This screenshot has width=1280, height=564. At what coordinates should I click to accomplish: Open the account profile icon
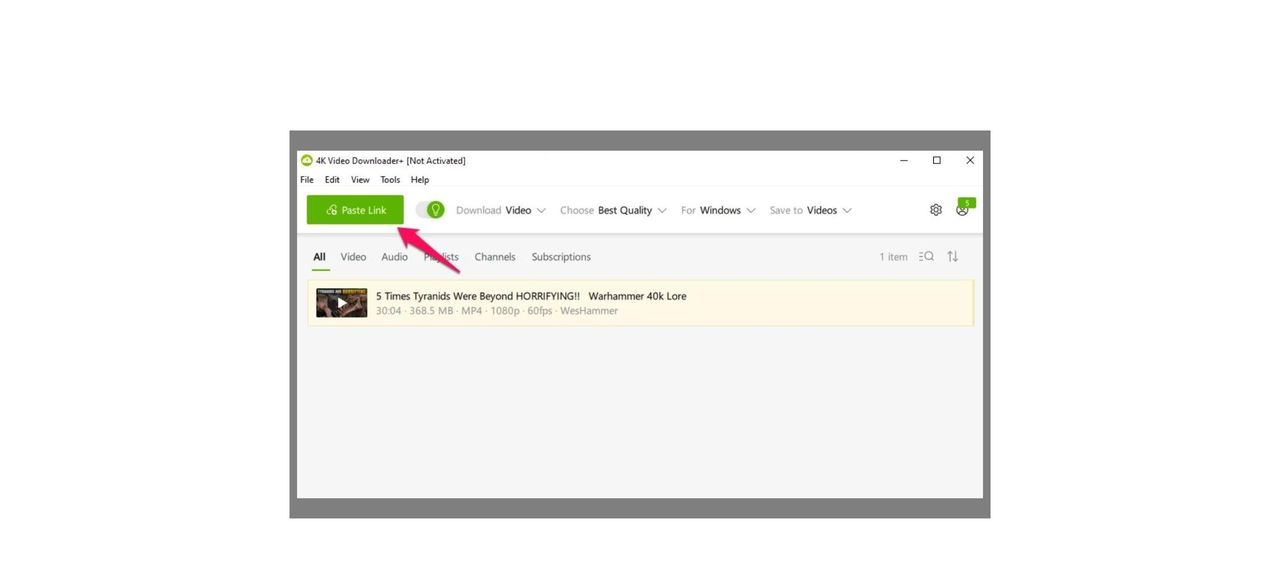(x=962, y=210)
